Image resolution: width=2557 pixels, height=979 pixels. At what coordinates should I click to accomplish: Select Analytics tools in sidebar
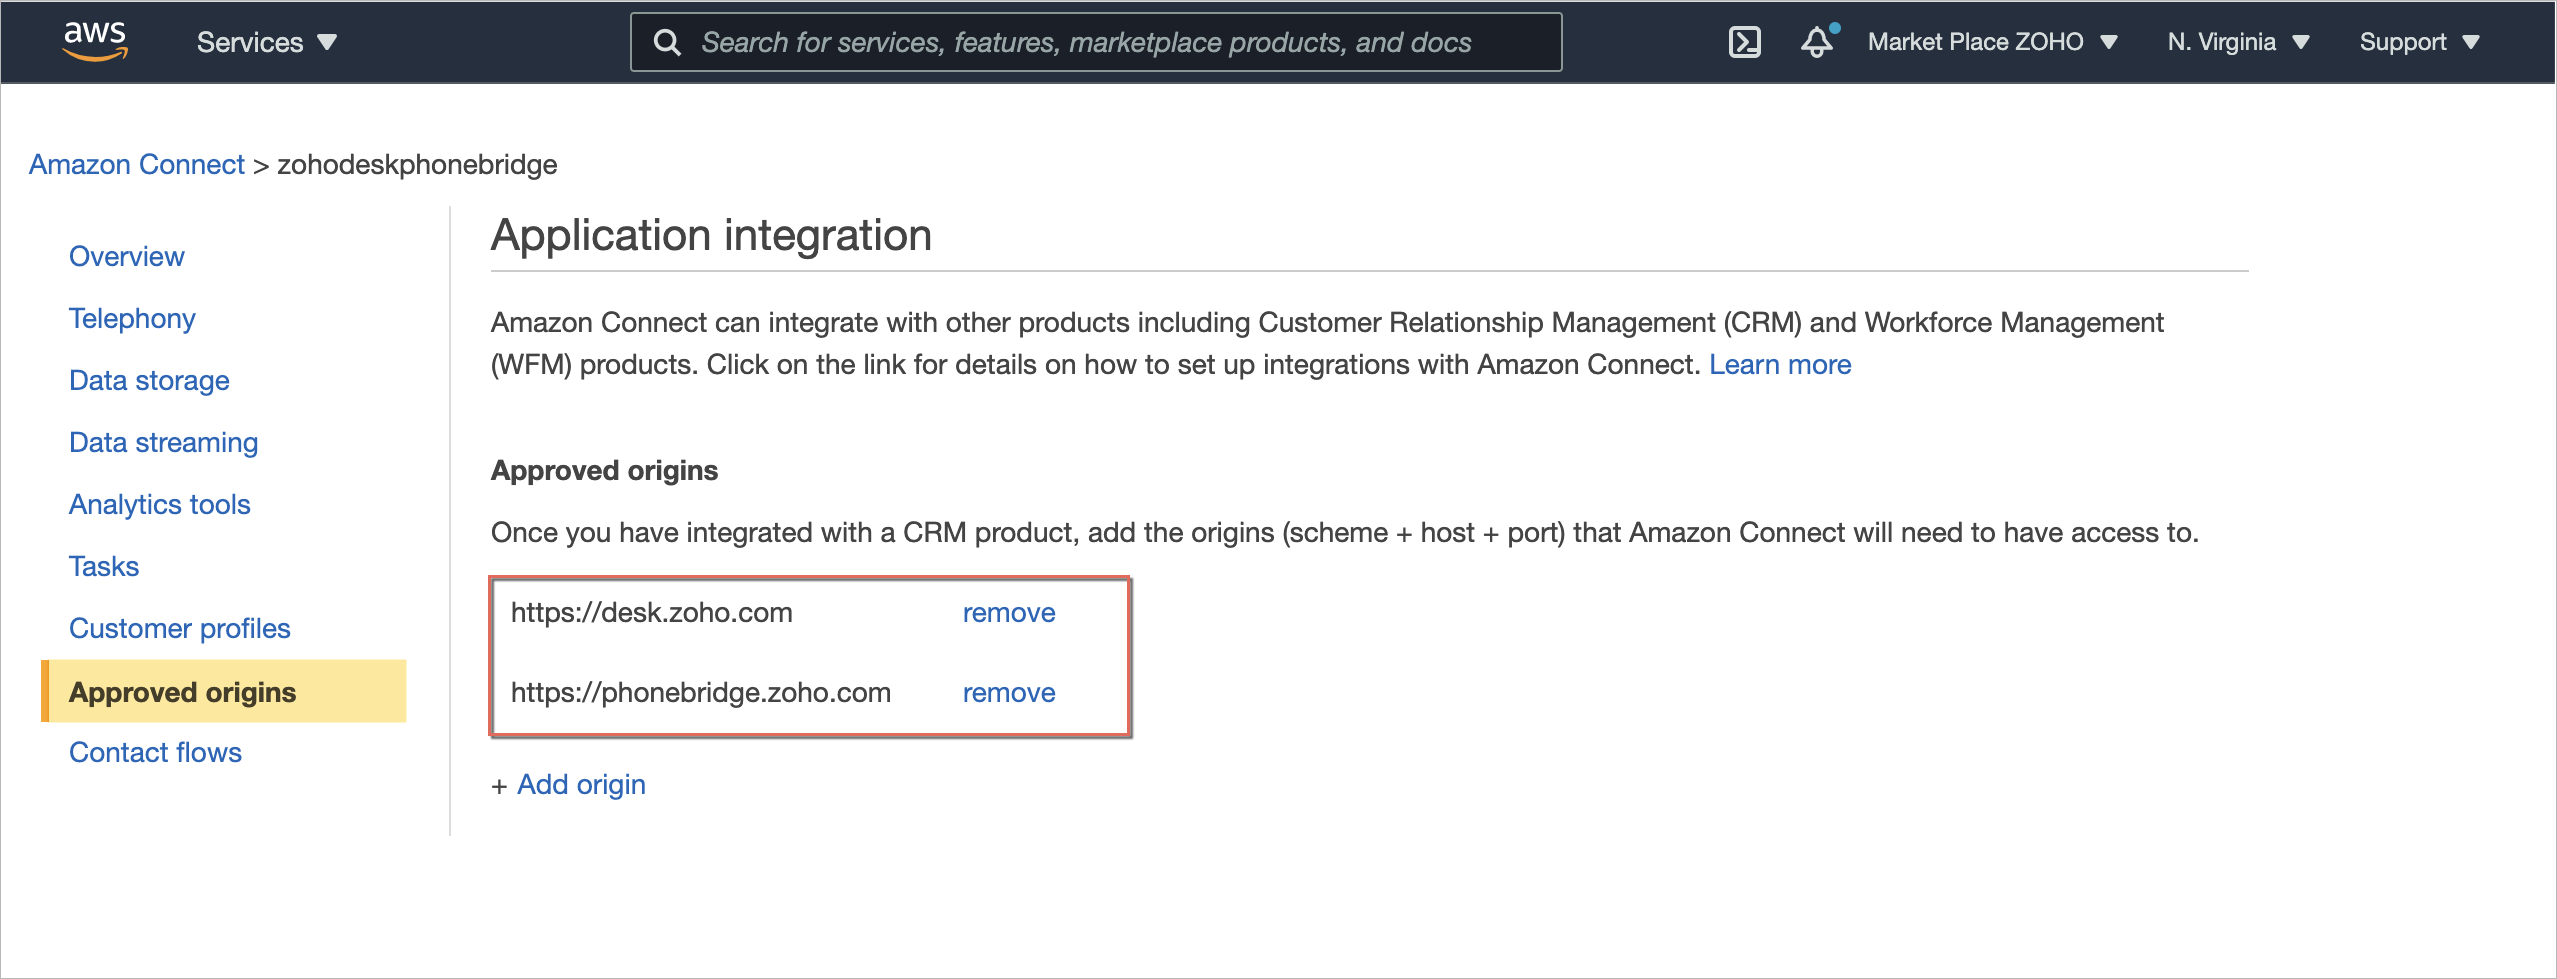[159, 505]
